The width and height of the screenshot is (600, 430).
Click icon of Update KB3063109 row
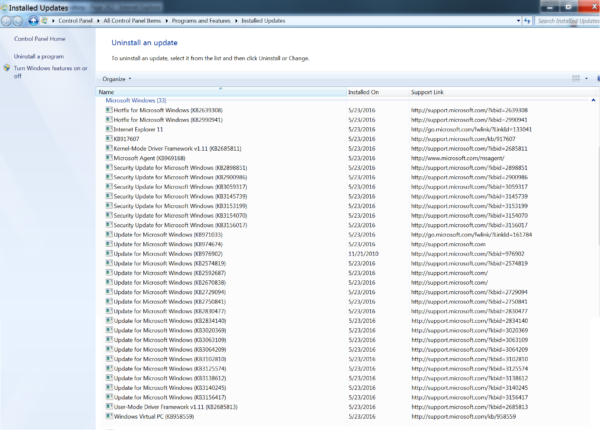[109, 339]
